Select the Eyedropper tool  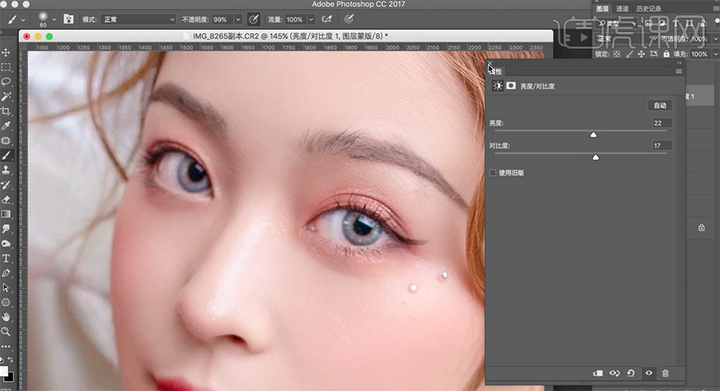point(6,126)
